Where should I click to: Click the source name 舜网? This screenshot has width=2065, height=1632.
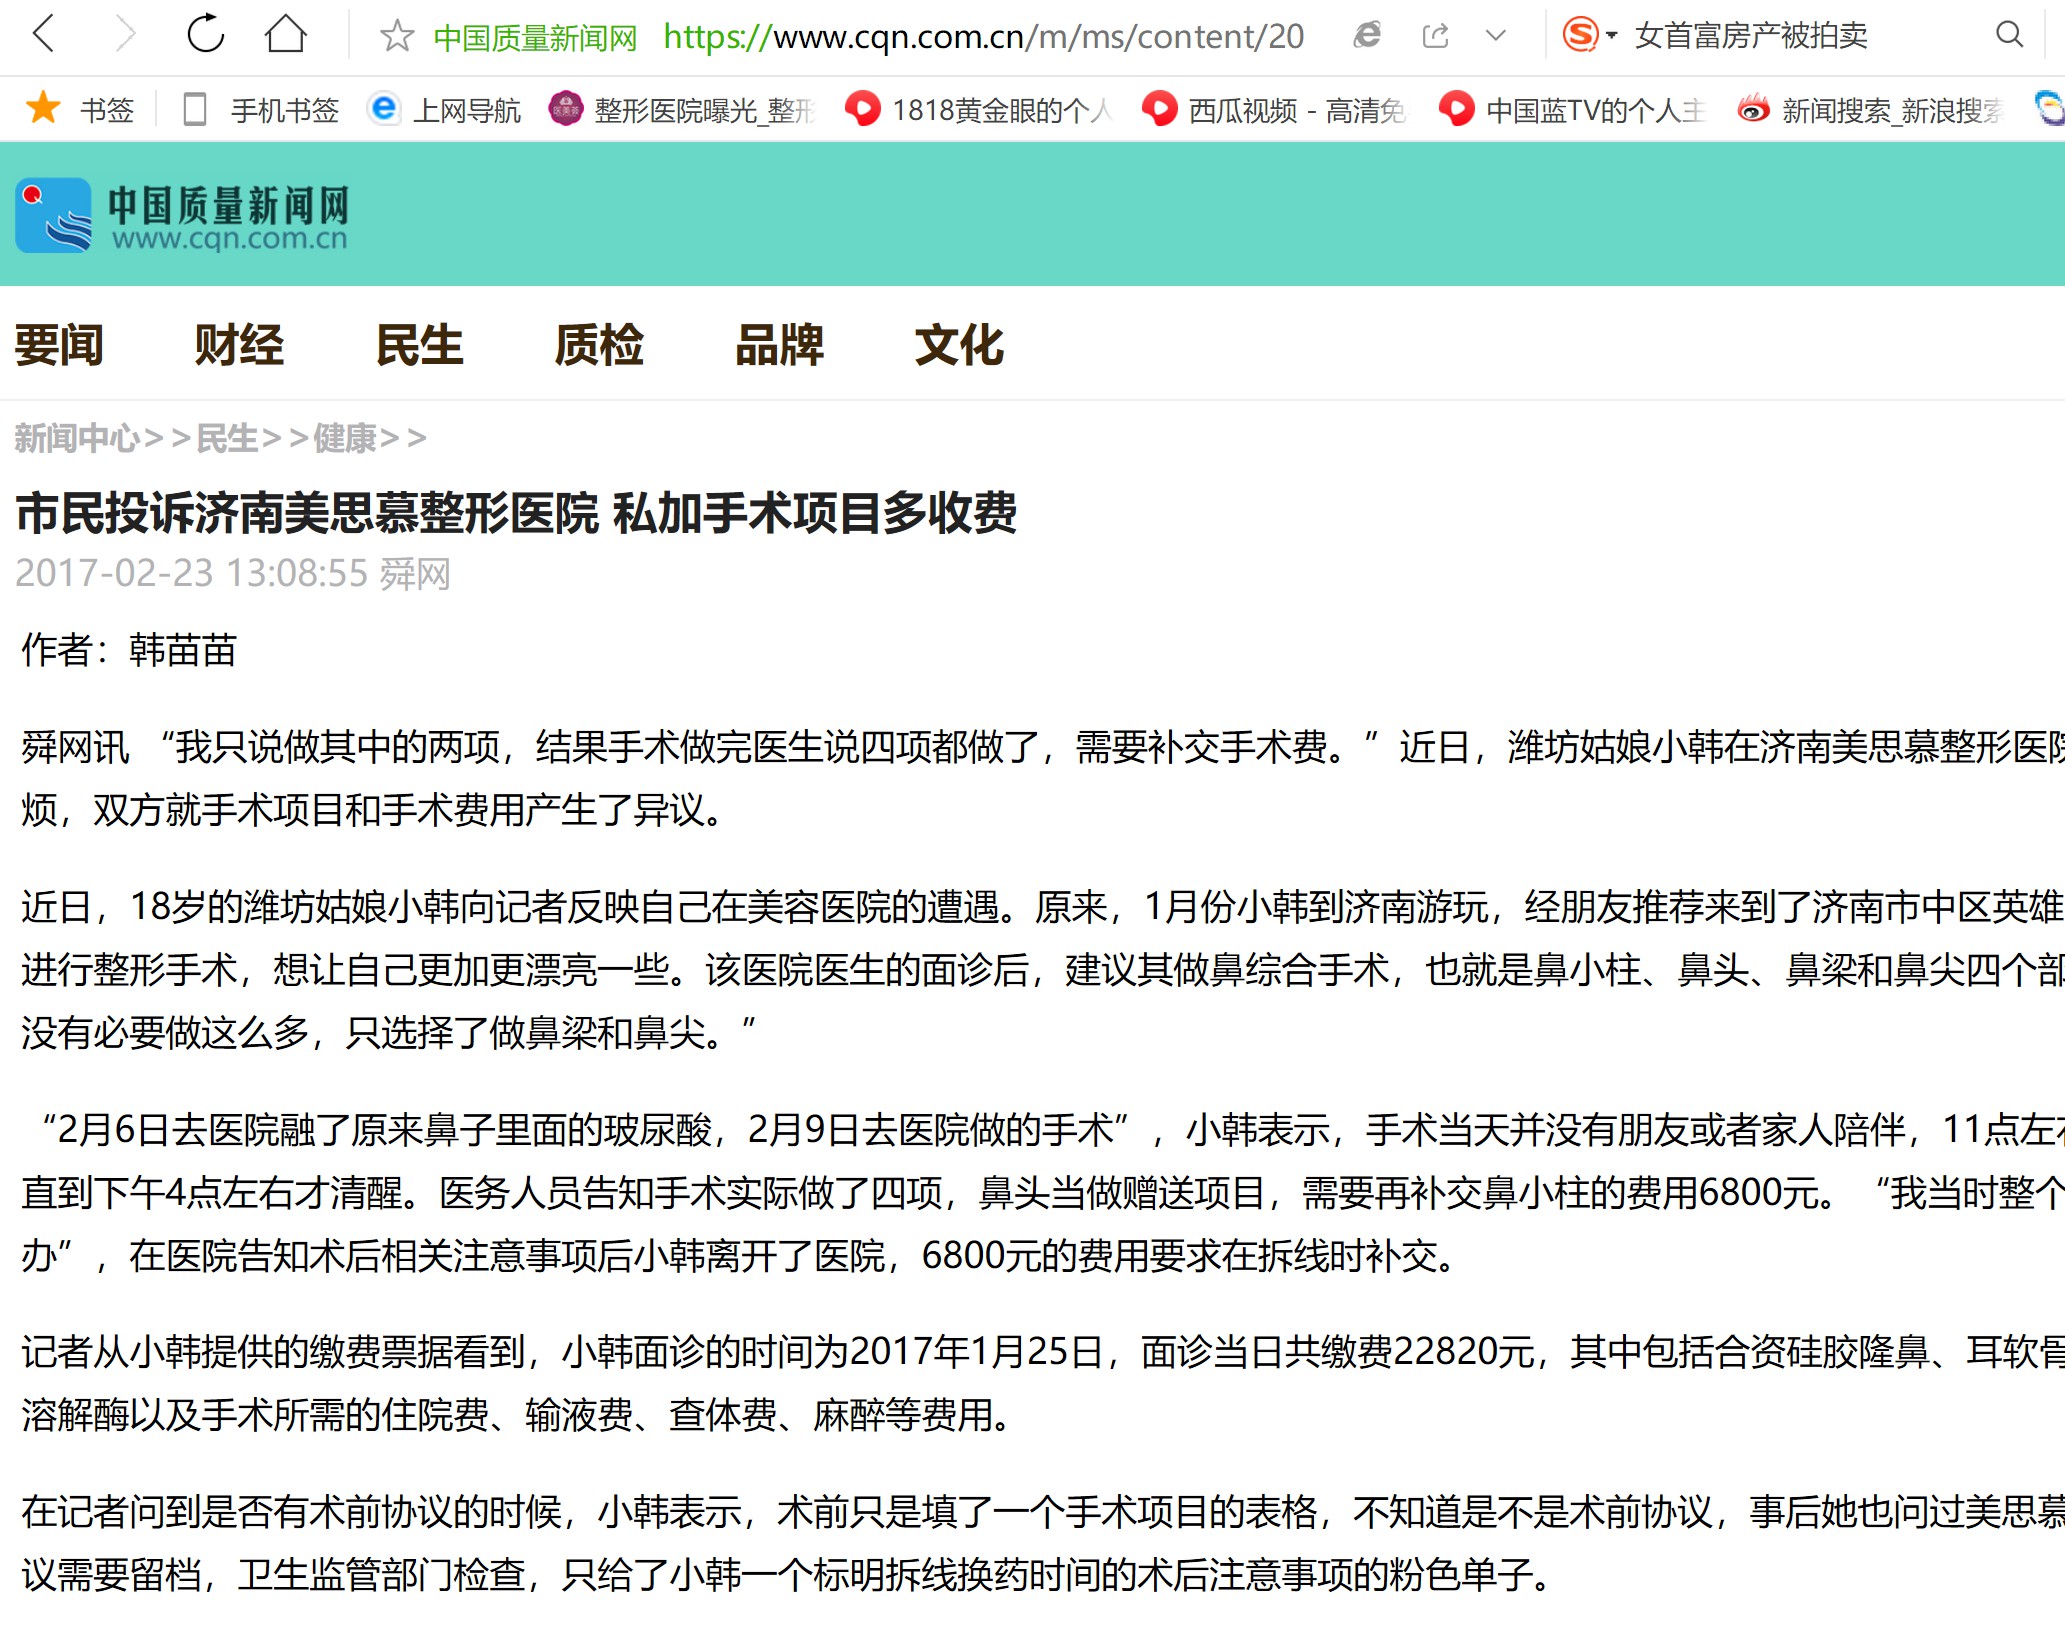pyautogui.click(x=415, y=574)
